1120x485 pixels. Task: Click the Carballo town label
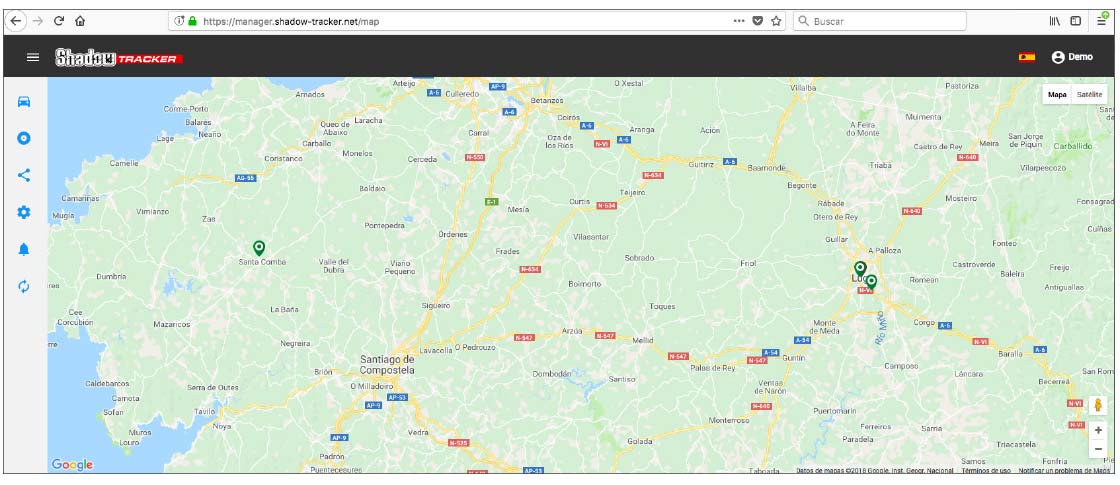pos(317,143)
